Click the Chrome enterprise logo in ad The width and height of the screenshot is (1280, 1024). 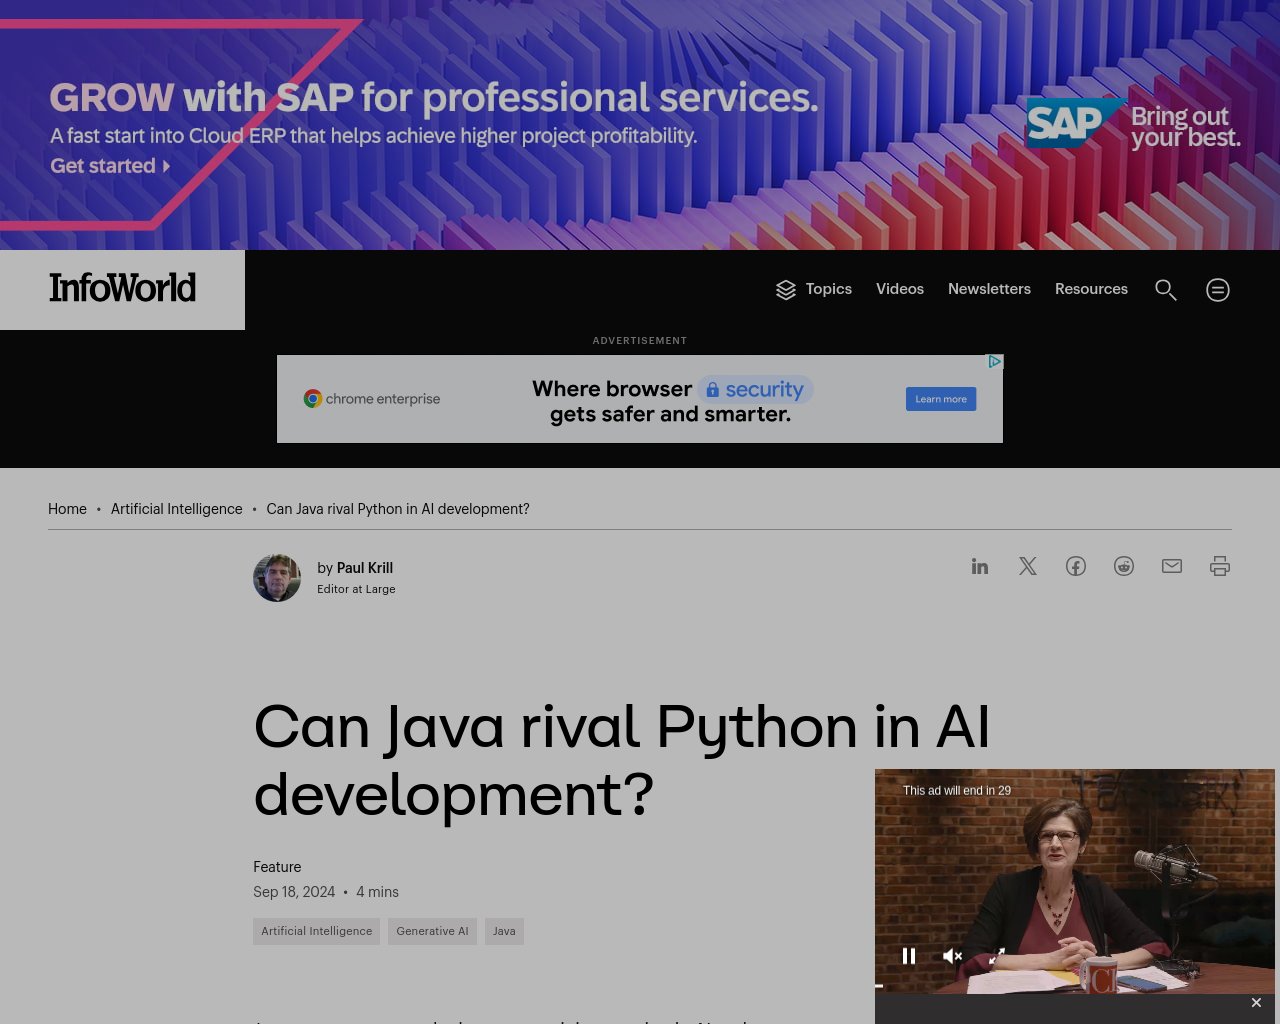372,399
